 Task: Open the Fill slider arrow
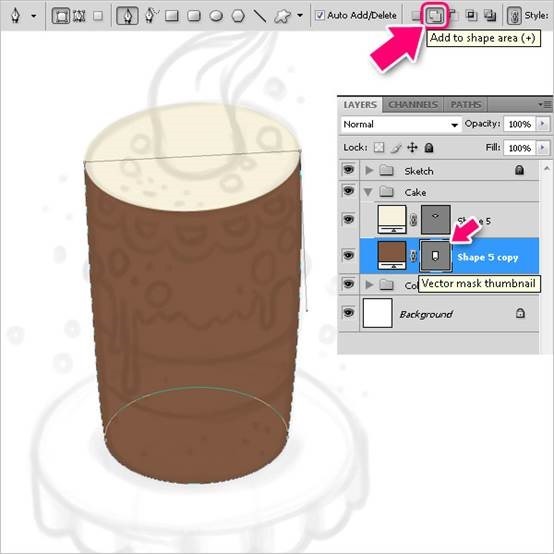click(543, 148)
